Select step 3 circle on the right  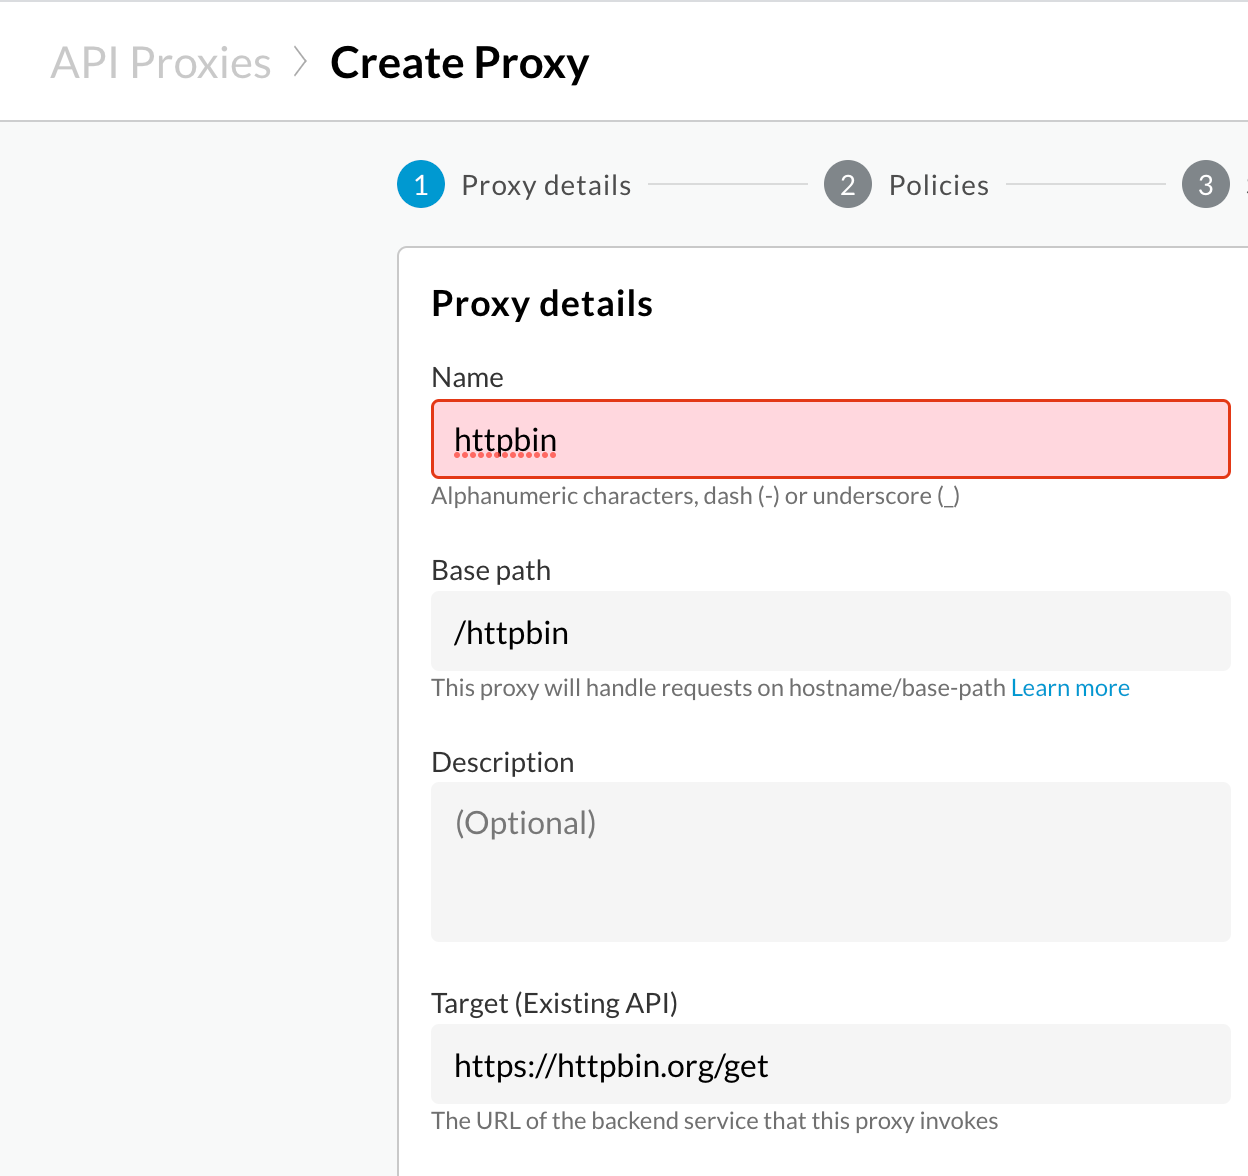coord(1206,184)
